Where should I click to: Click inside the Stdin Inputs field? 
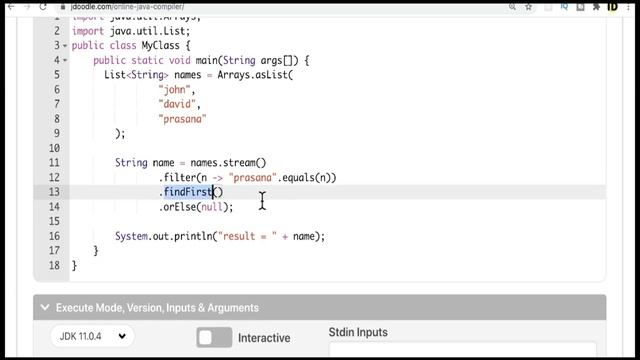coord(462,349)
